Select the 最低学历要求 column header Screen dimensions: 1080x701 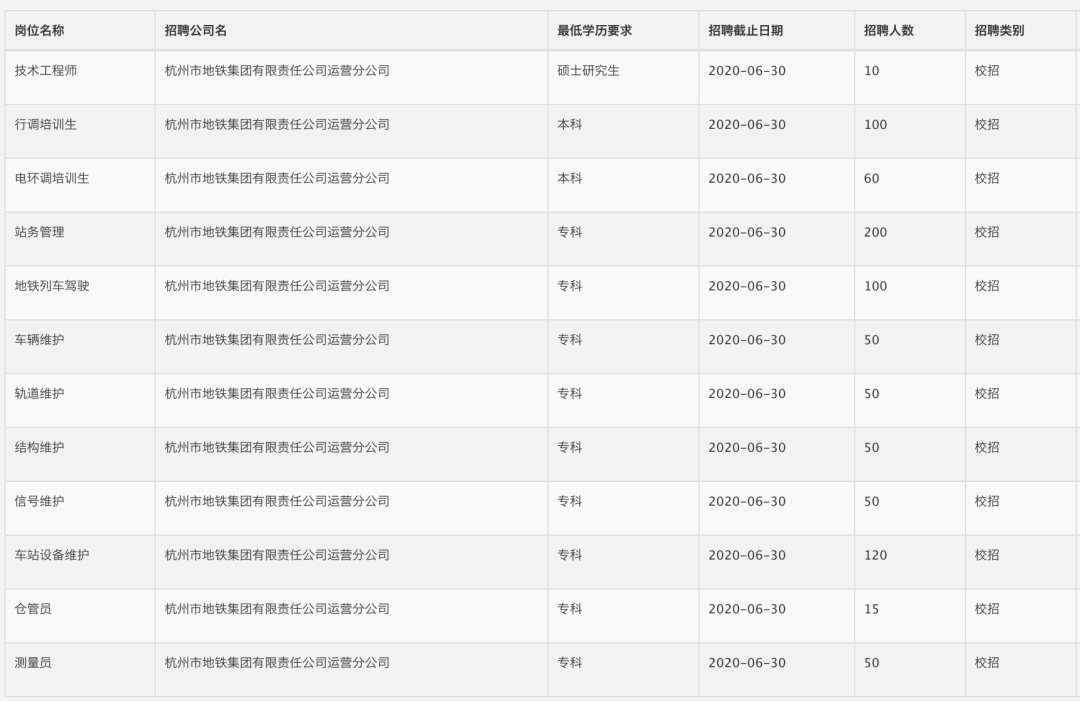click(594, 31)
